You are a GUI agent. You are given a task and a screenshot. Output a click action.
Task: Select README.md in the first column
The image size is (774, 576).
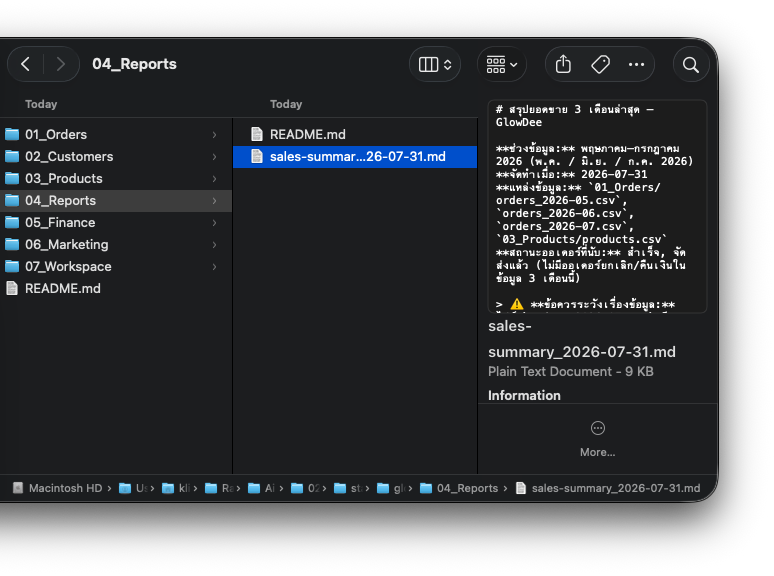point(116,288)
